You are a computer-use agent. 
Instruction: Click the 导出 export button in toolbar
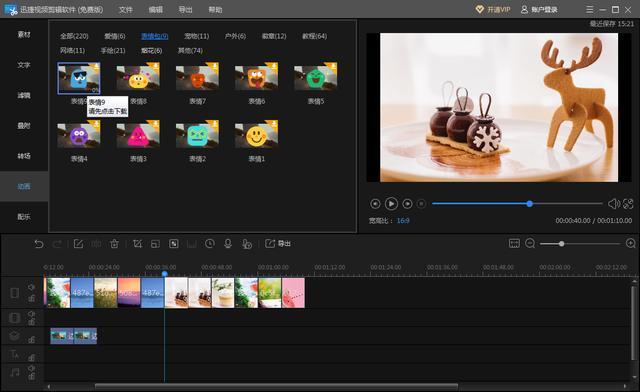click(278, 243)
